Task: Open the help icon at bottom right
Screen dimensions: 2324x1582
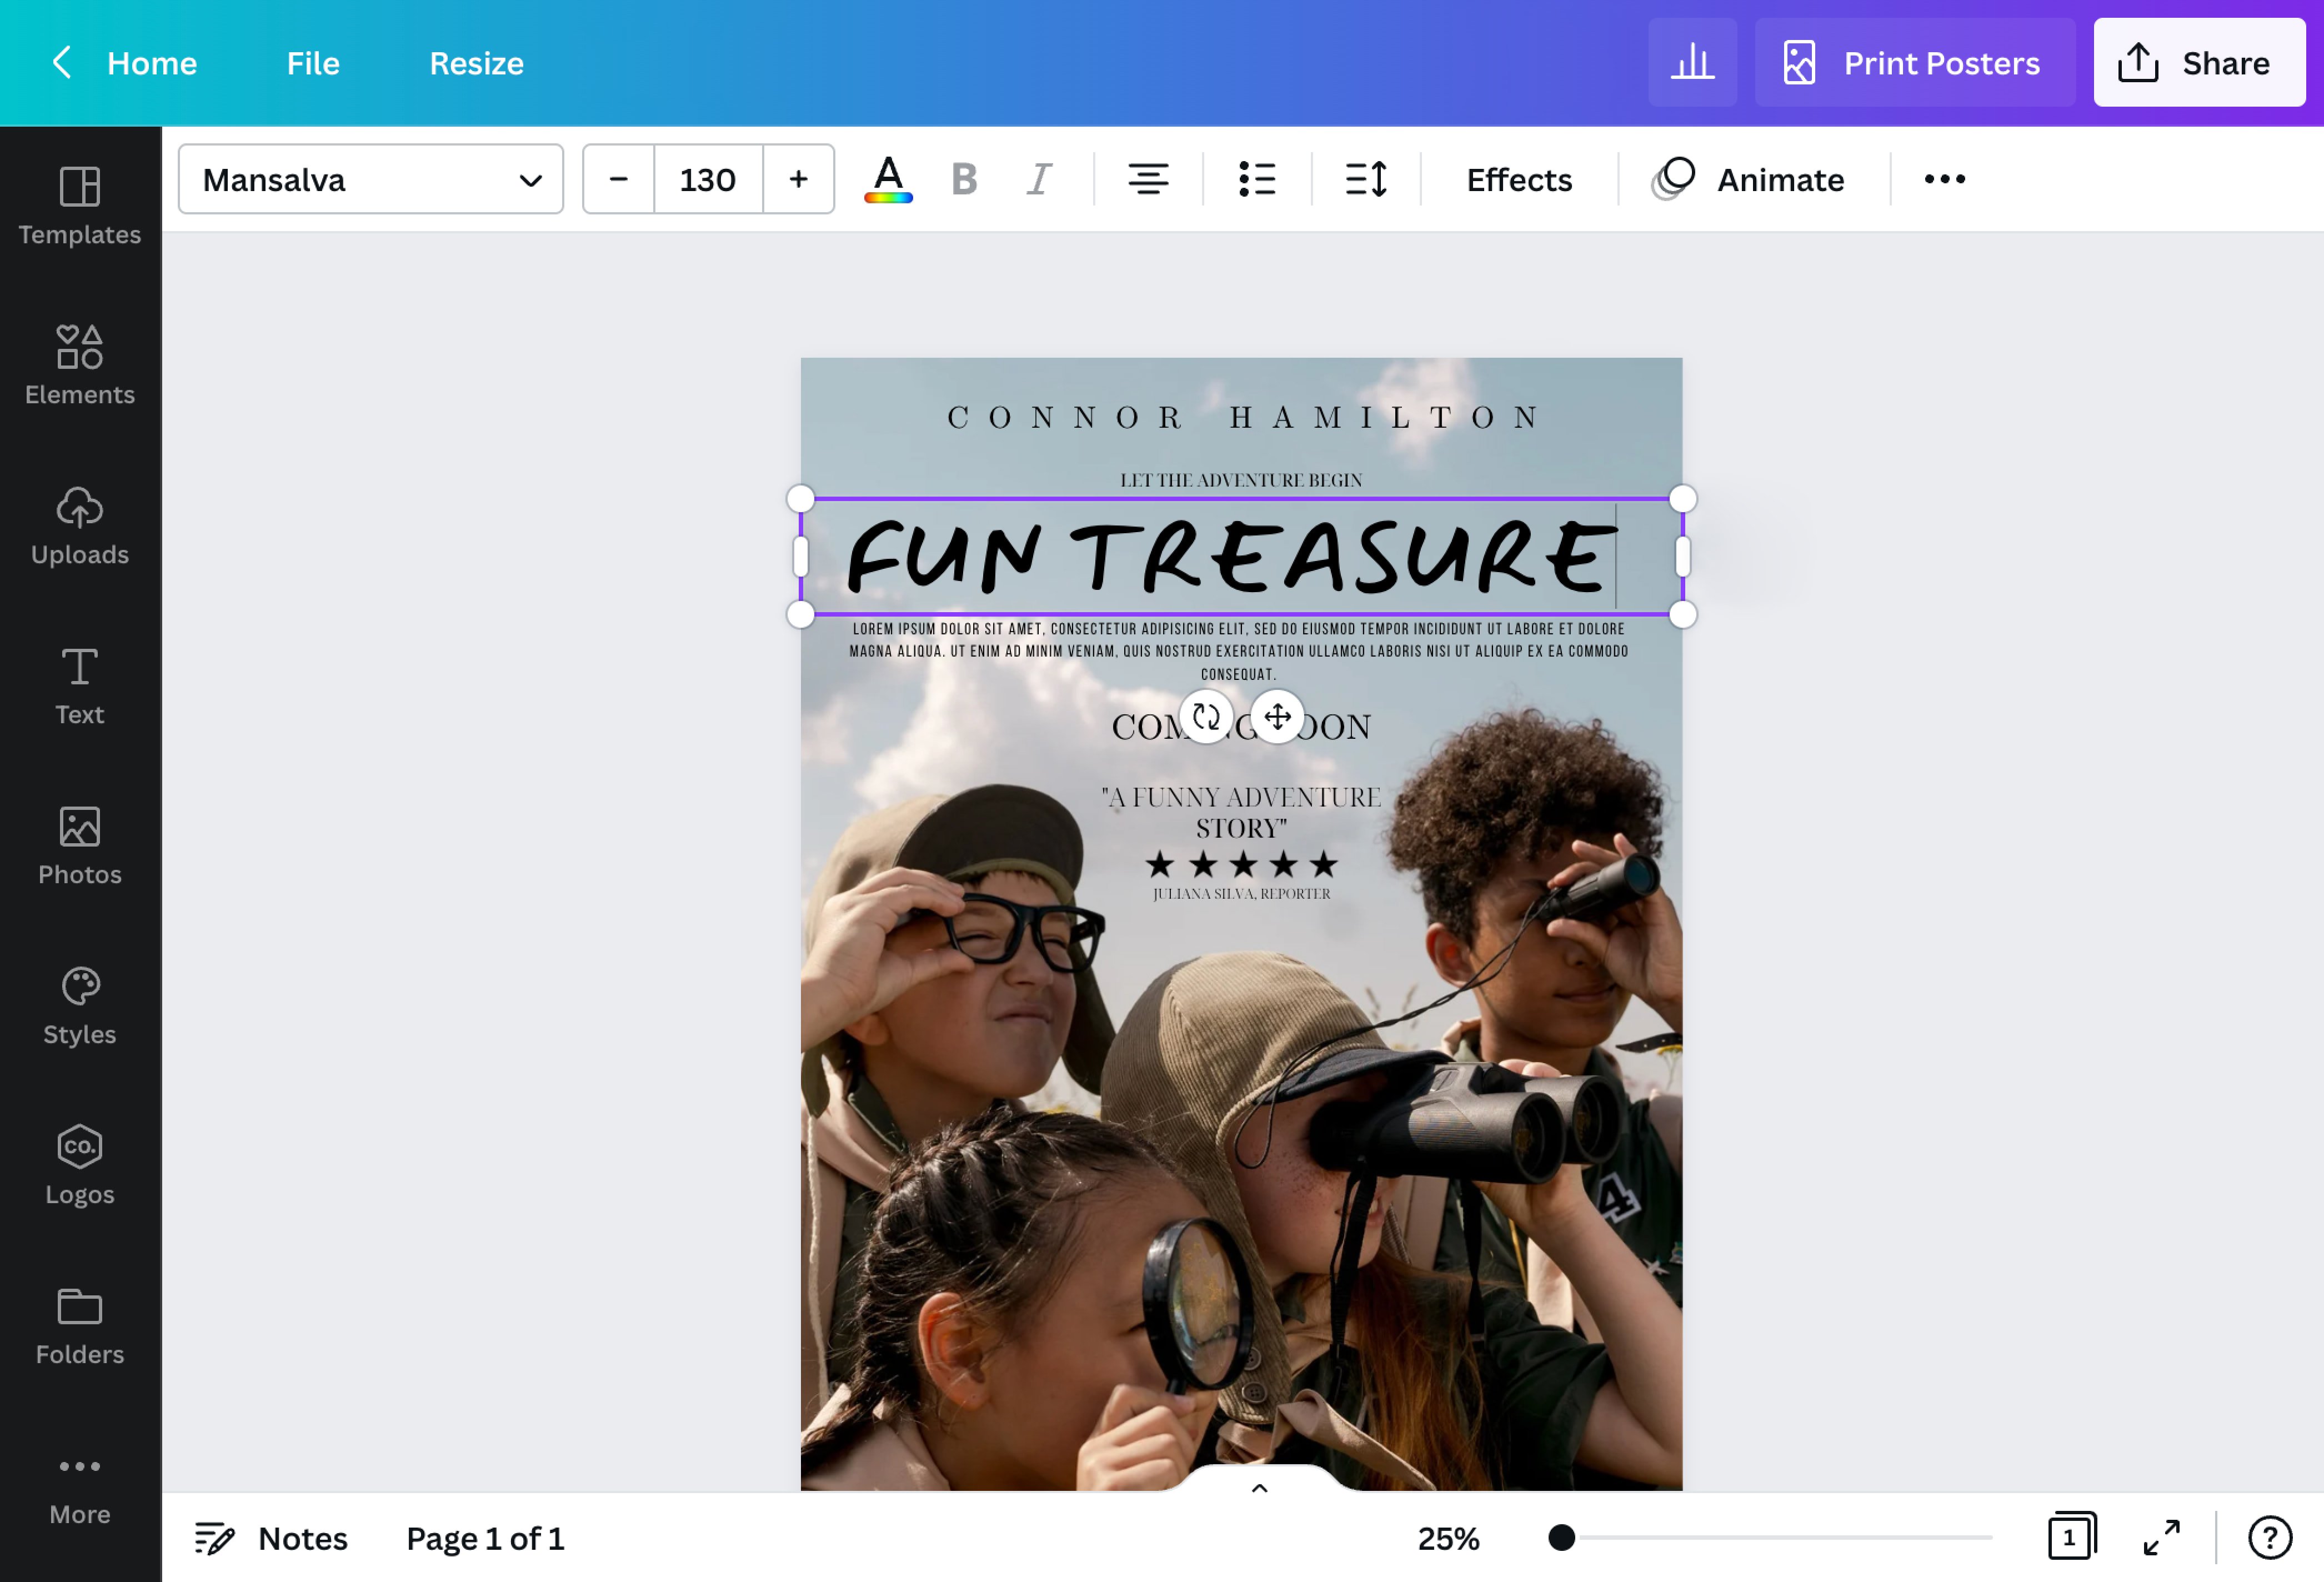Action: [x=2270, y=1538]
